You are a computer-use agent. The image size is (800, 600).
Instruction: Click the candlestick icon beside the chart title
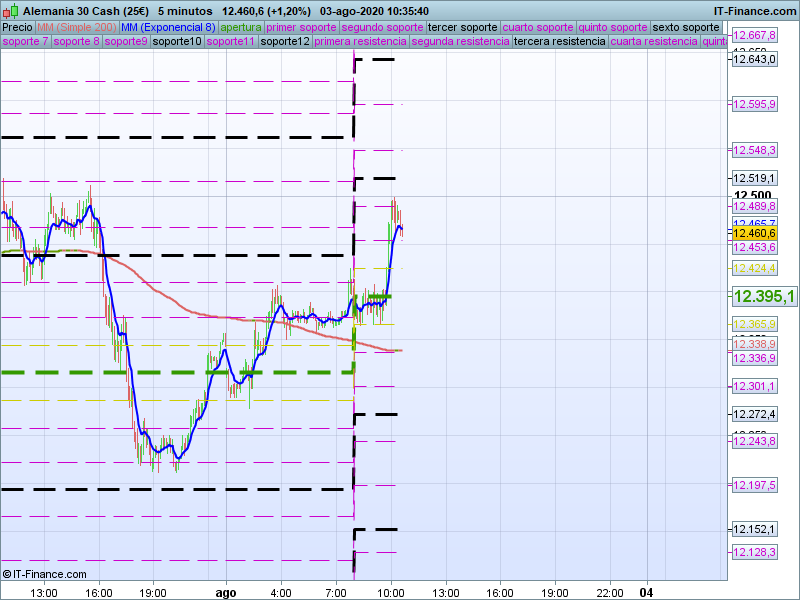(10, 10)
